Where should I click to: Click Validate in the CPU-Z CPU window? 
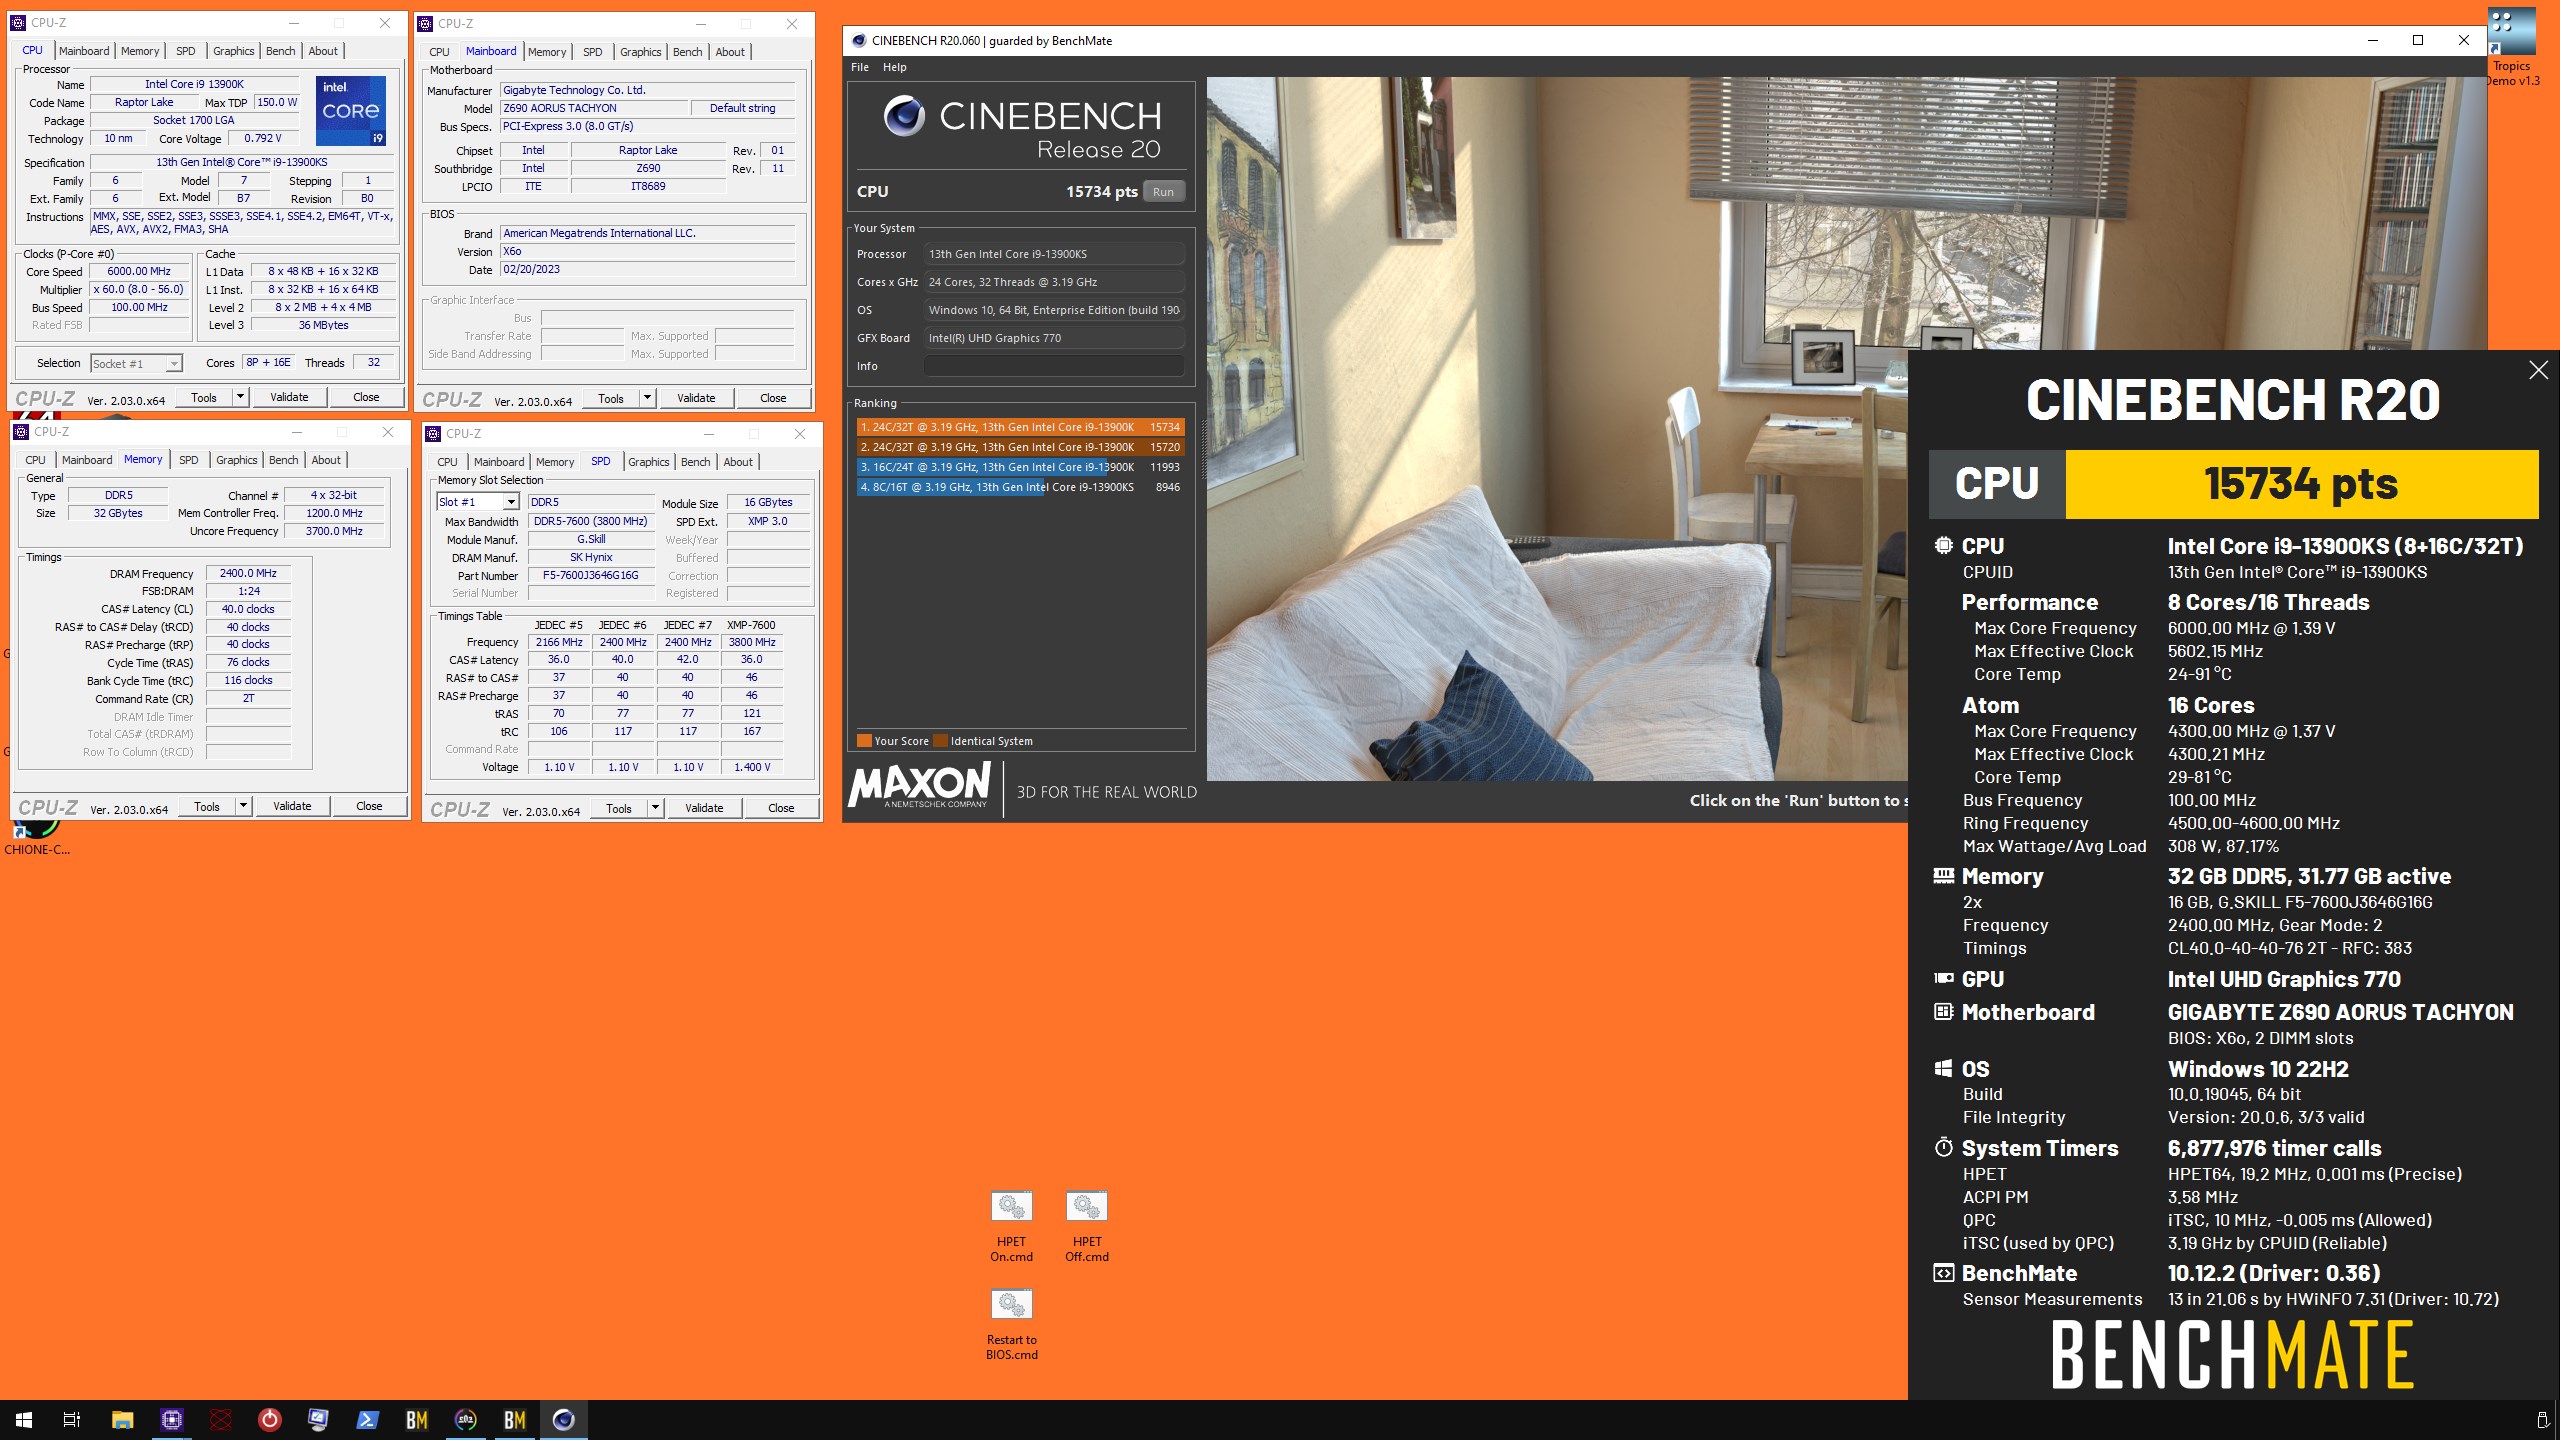[289, 397]
